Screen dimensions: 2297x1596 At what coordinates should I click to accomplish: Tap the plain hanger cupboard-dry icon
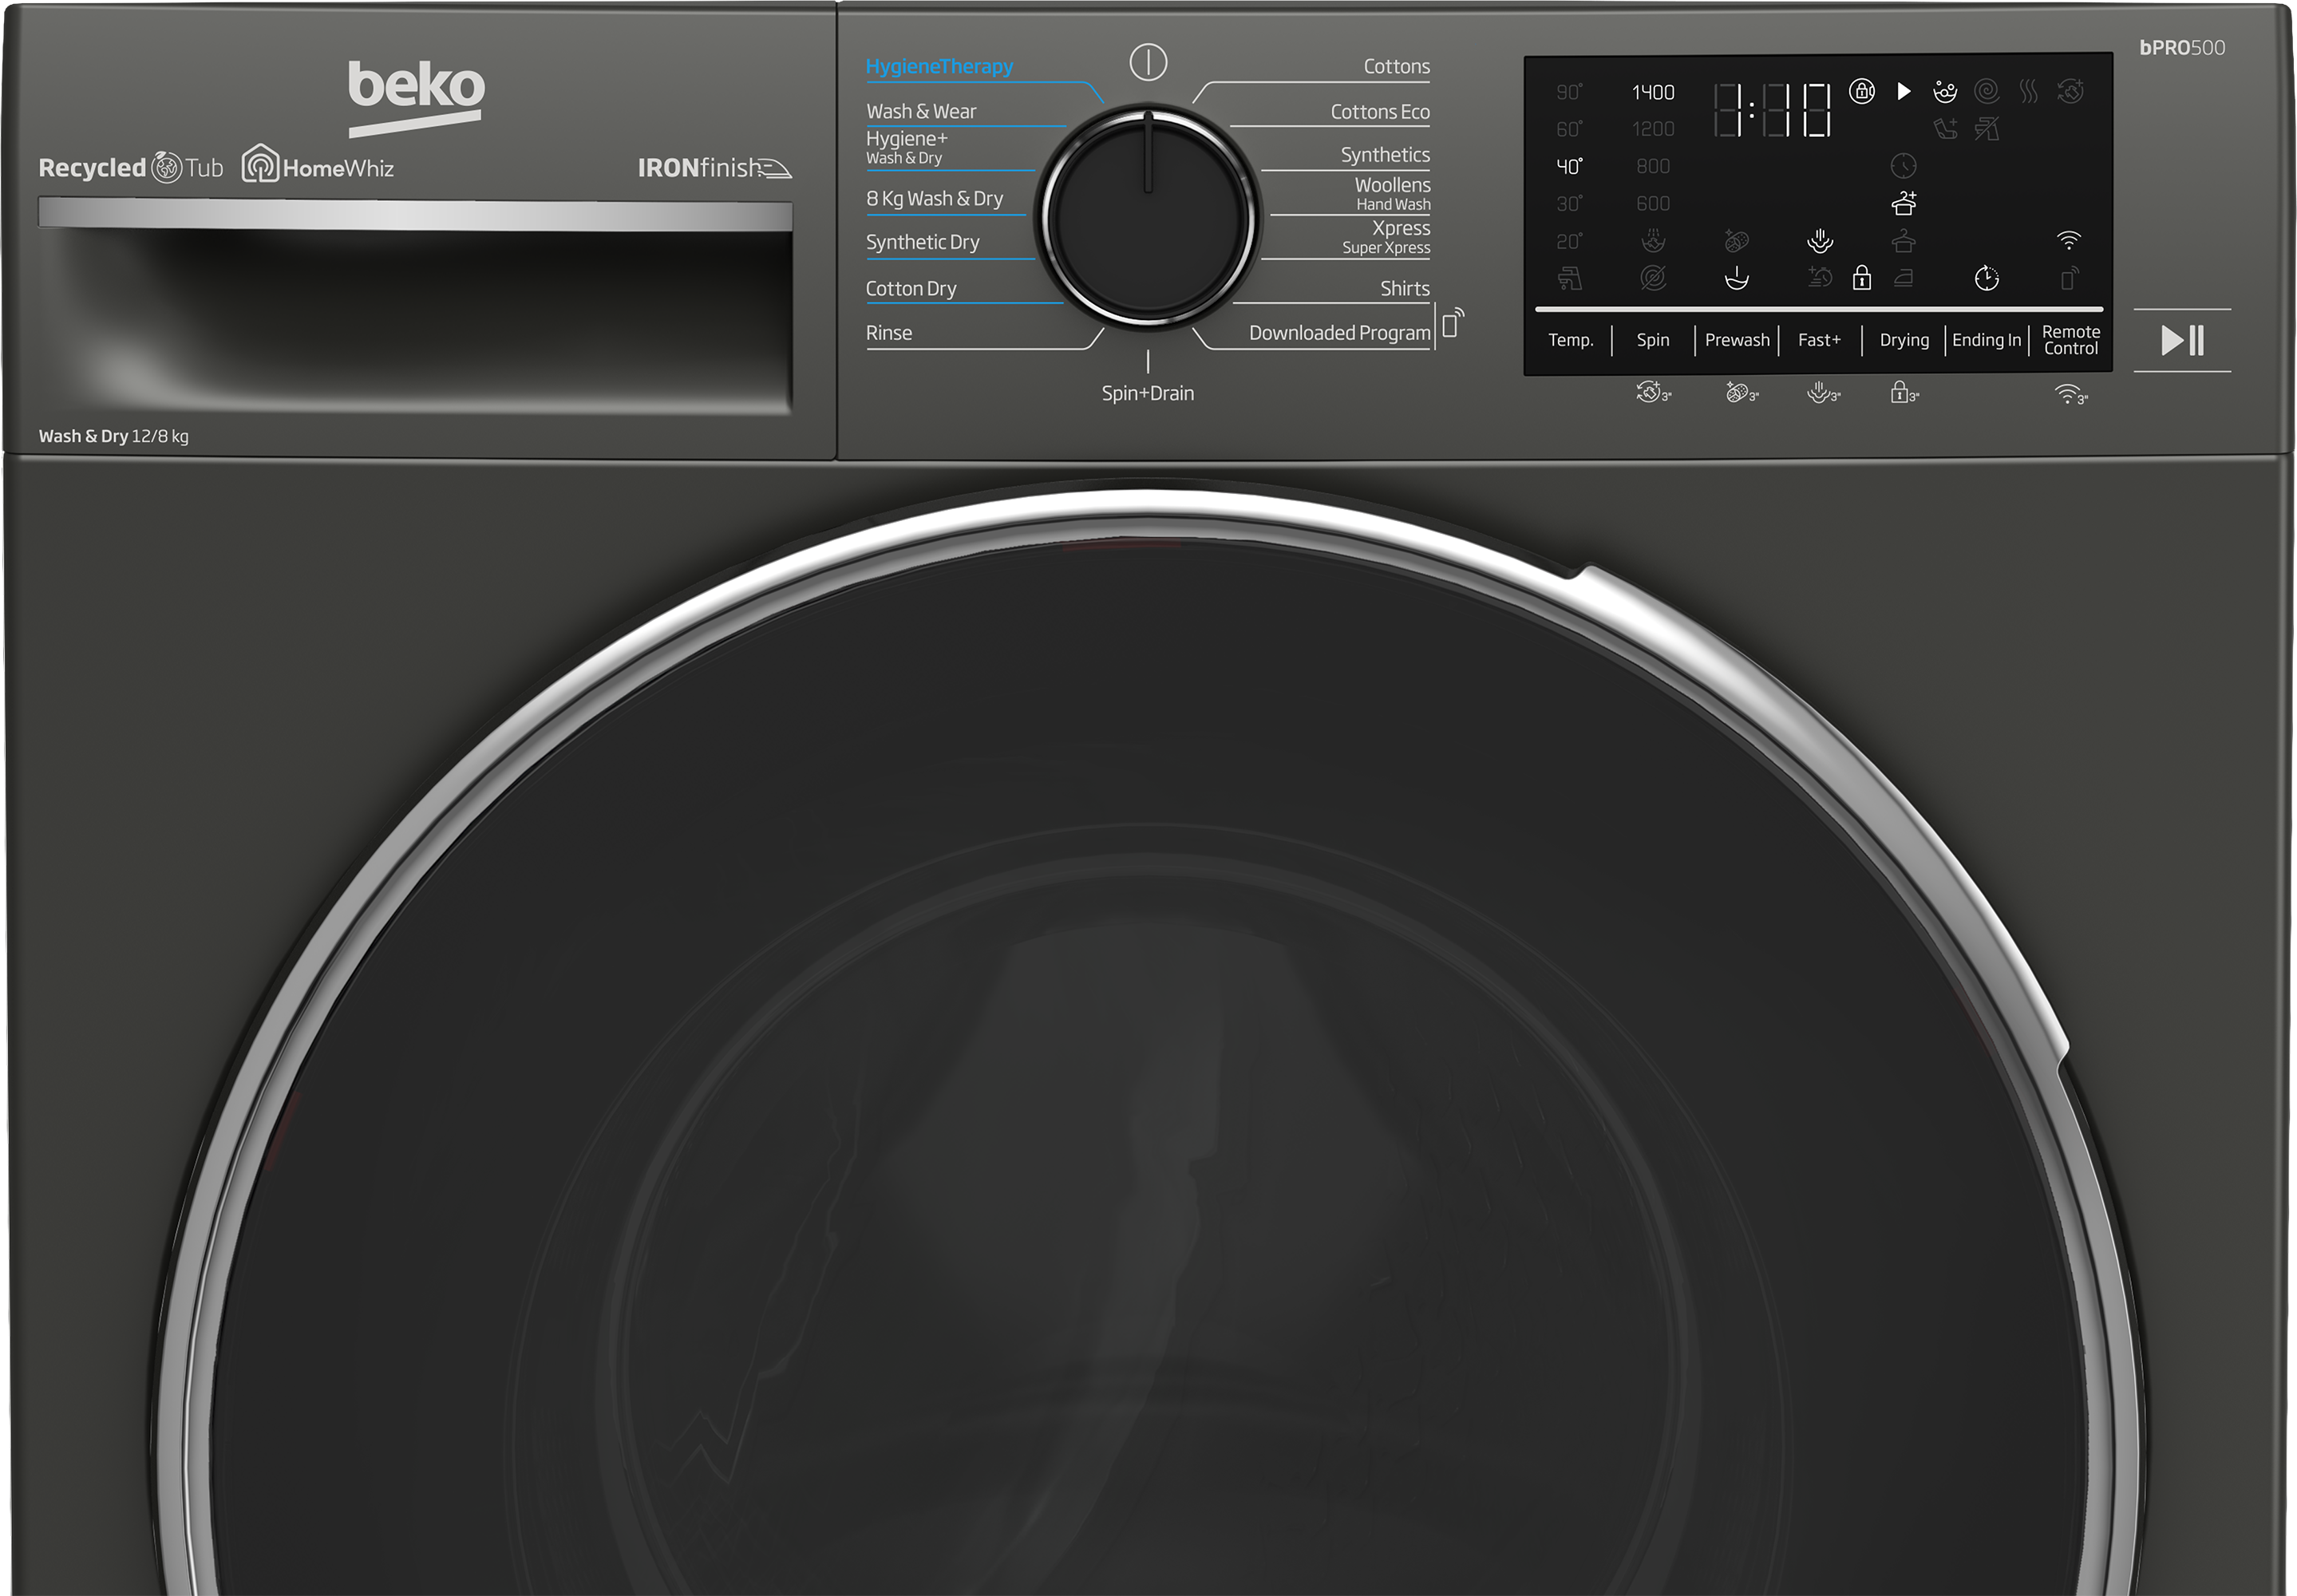[x=1904, y=240]
